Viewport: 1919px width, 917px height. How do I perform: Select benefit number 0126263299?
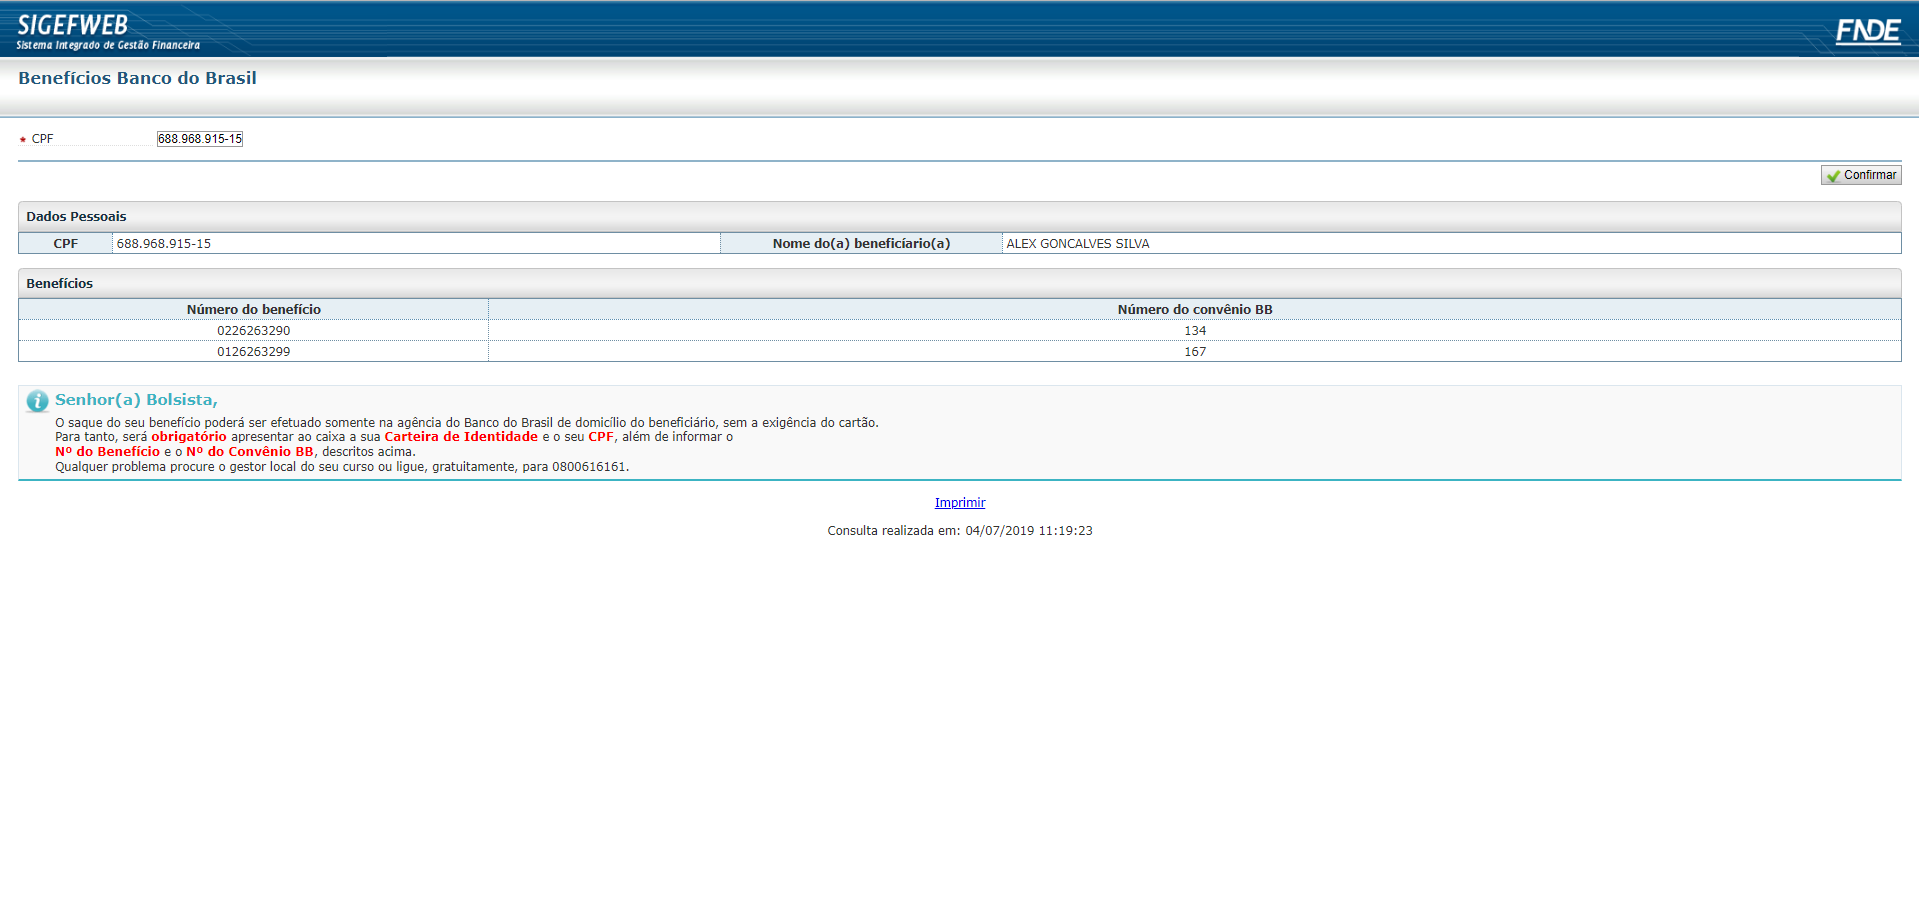coord(253,352)
